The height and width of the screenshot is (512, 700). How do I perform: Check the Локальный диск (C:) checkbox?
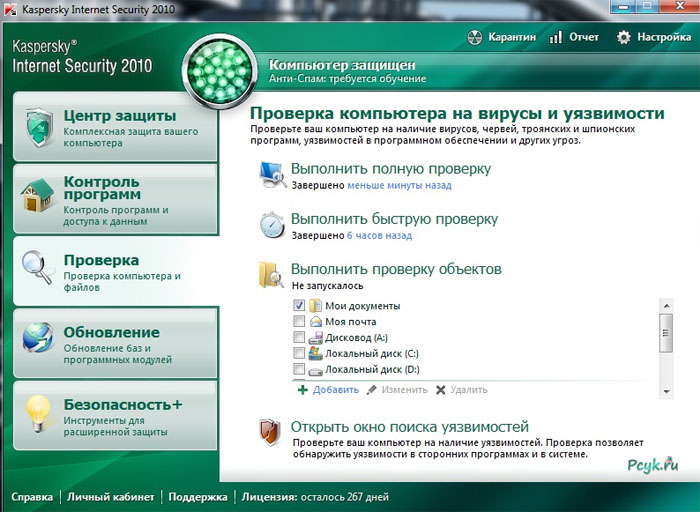pos(299,353)
